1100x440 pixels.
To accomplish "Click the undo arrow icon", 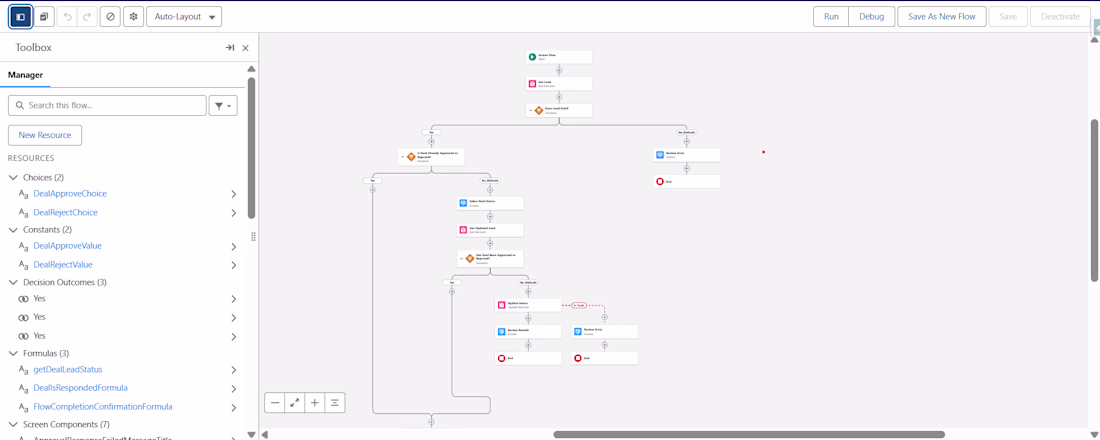I will tap(67, 16).
